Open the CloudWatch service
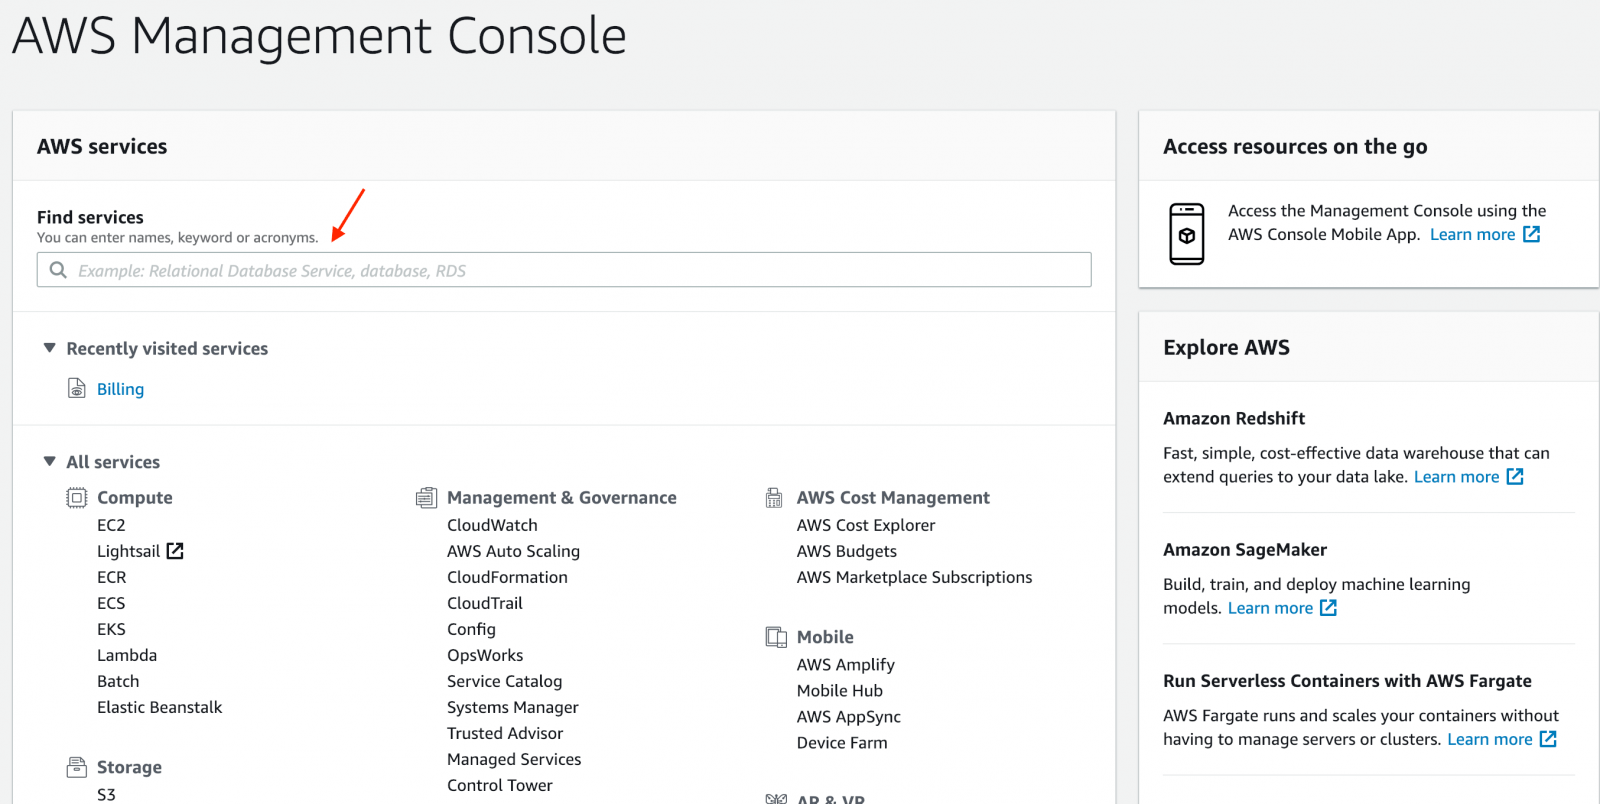Screen dimensions: 1600x804 pos(492,525)
